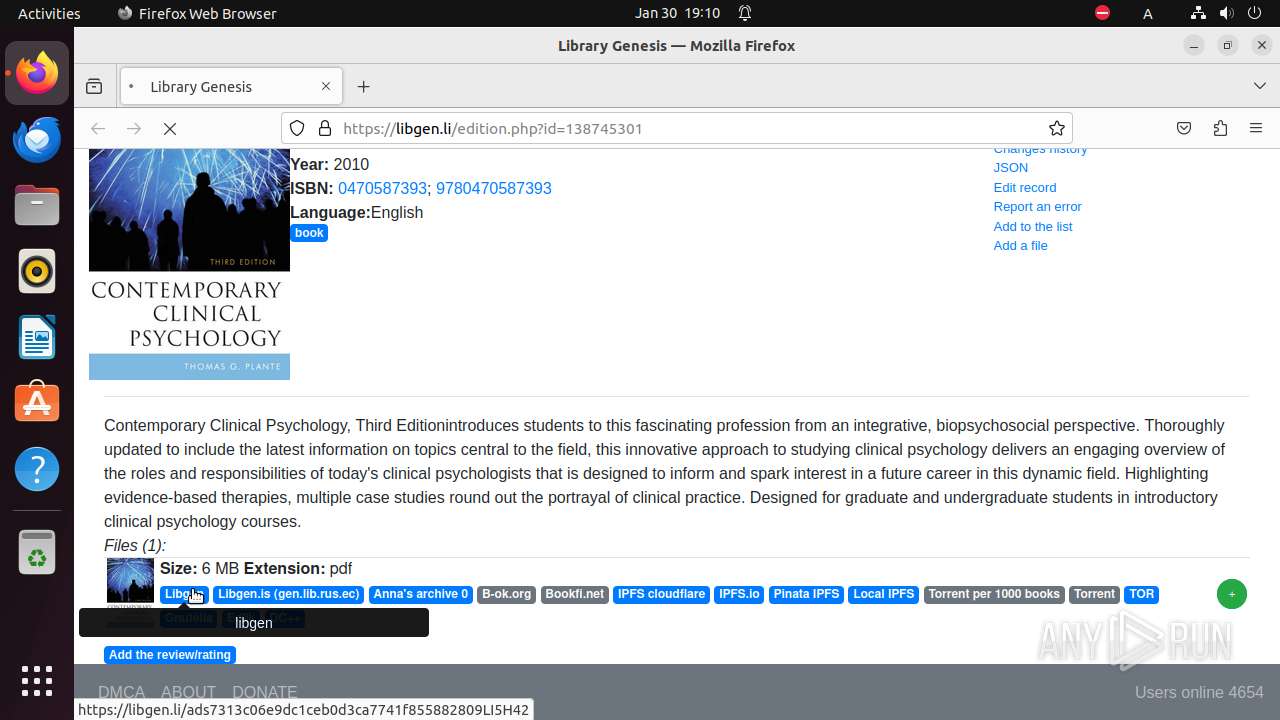Open keyboard input source indicator A
The width and height of the screenshot is (1280, 720).
[1148, 13]
